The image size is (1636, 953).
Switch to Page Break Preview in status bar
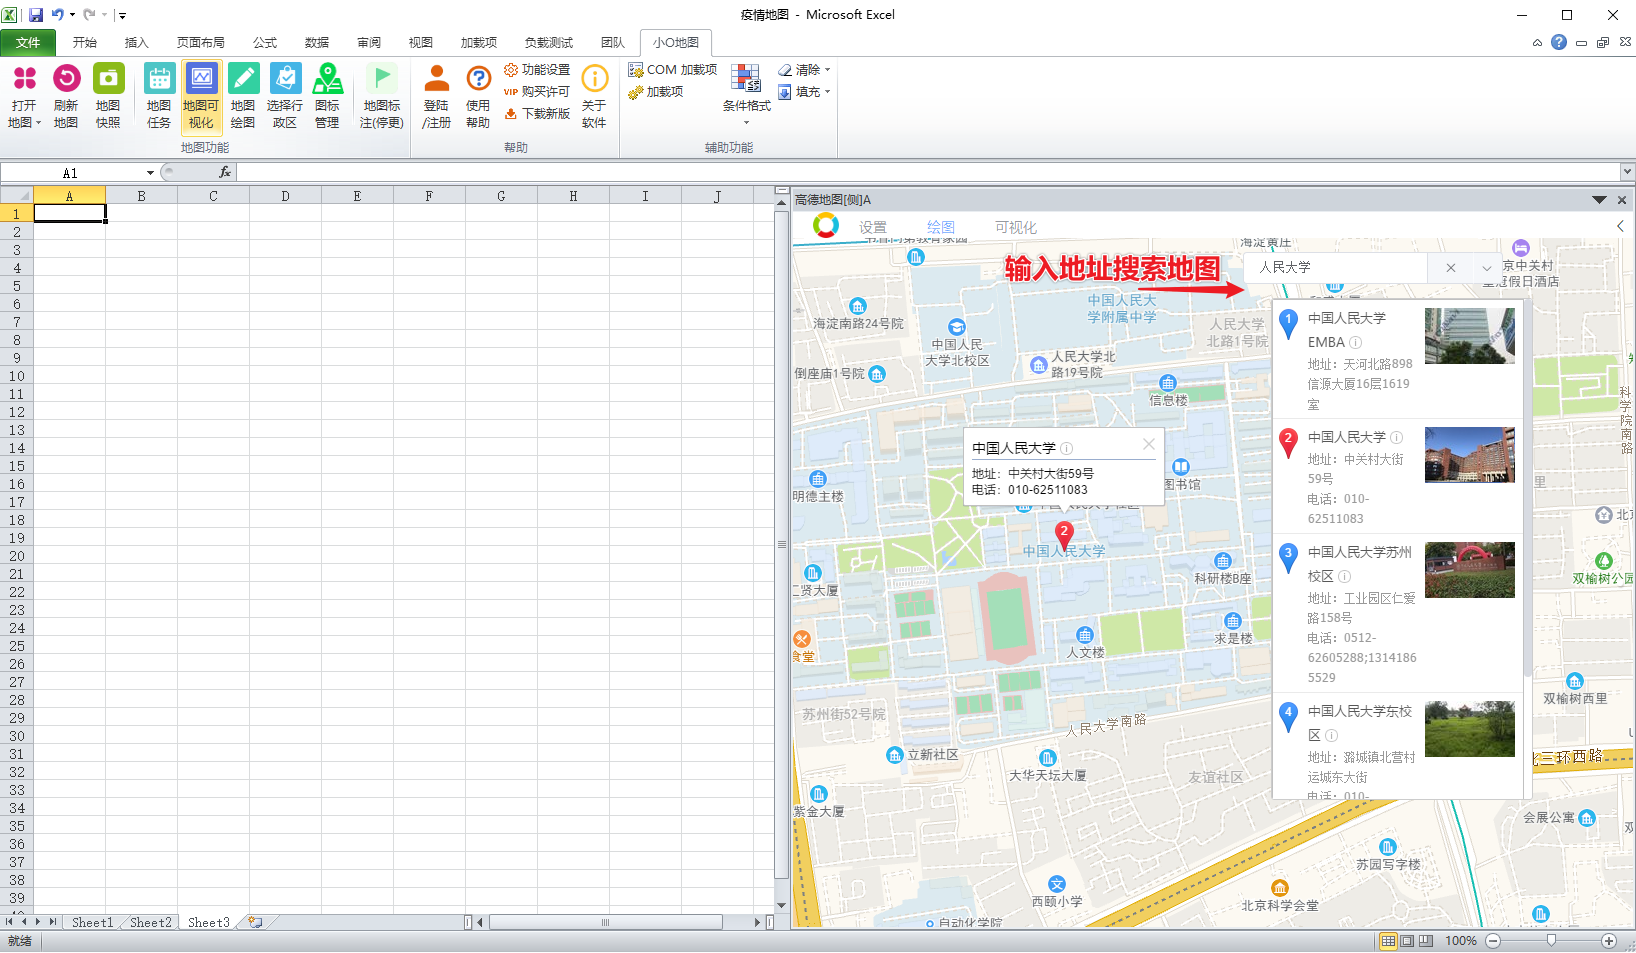pyautogui.click(x=1426, y=941)
